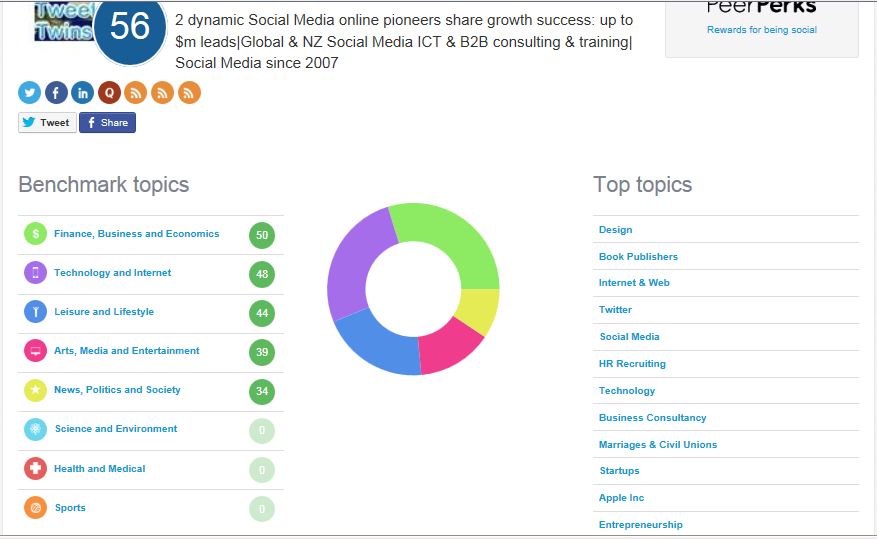Open the LinkedIn round profile icon
Image resolution: width=877 pixels, height=539 pixels.
pyautogui.click(x=83, y=93)
